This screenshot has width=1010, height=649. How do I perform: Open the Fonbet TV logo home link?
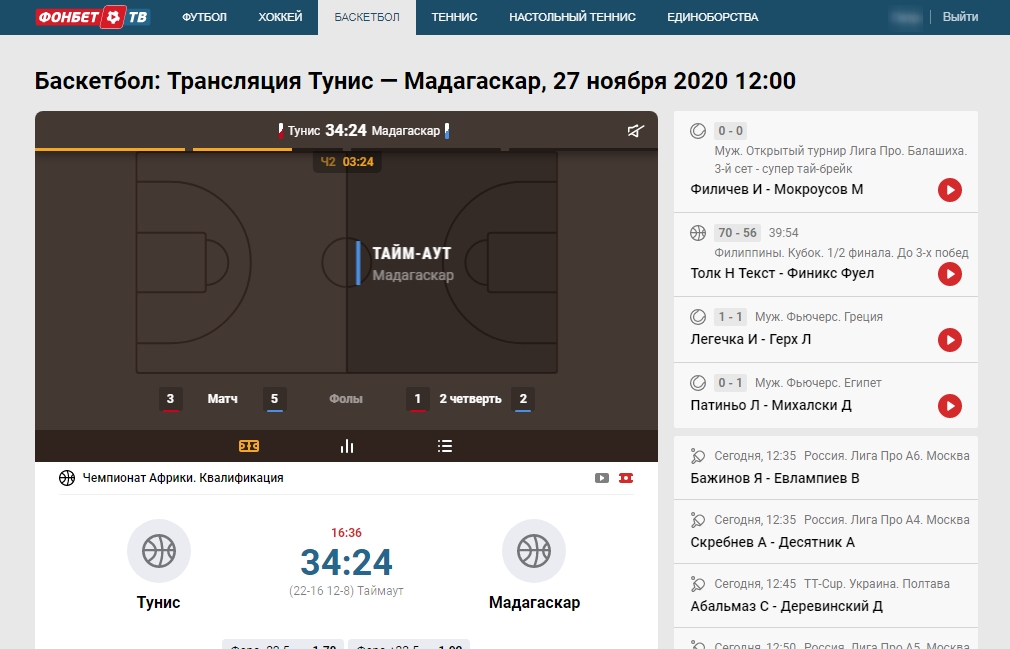click(93, 17)
